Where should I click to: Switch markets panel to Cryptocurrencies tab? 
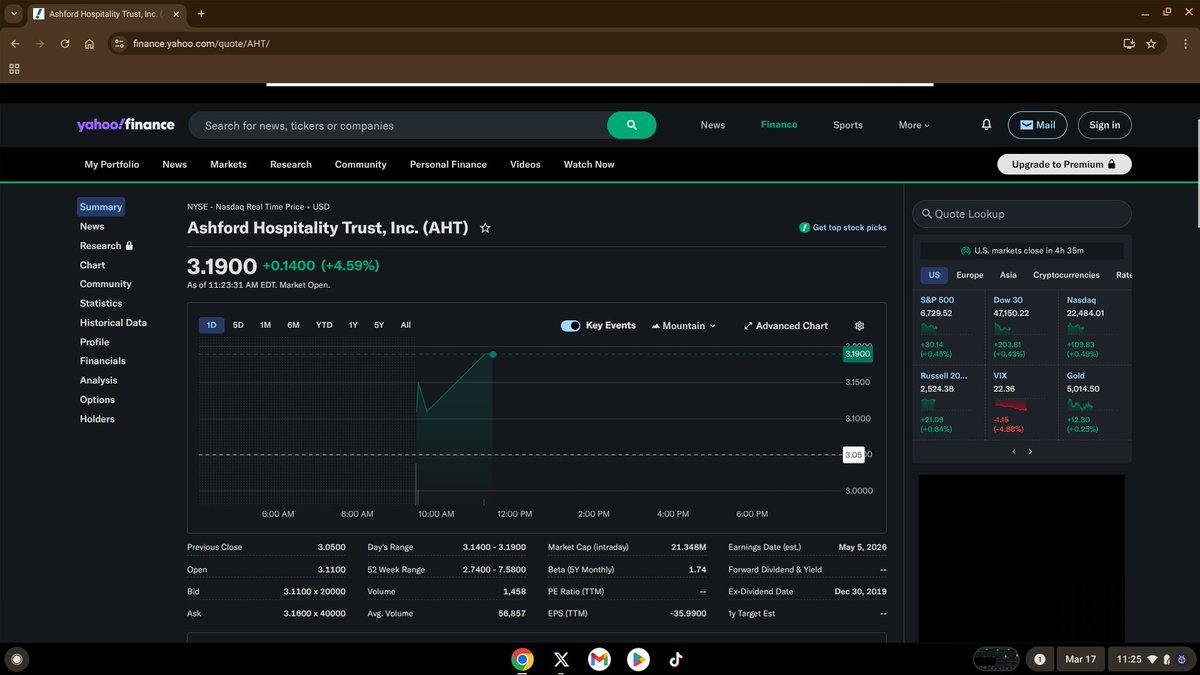(1066, 275)
